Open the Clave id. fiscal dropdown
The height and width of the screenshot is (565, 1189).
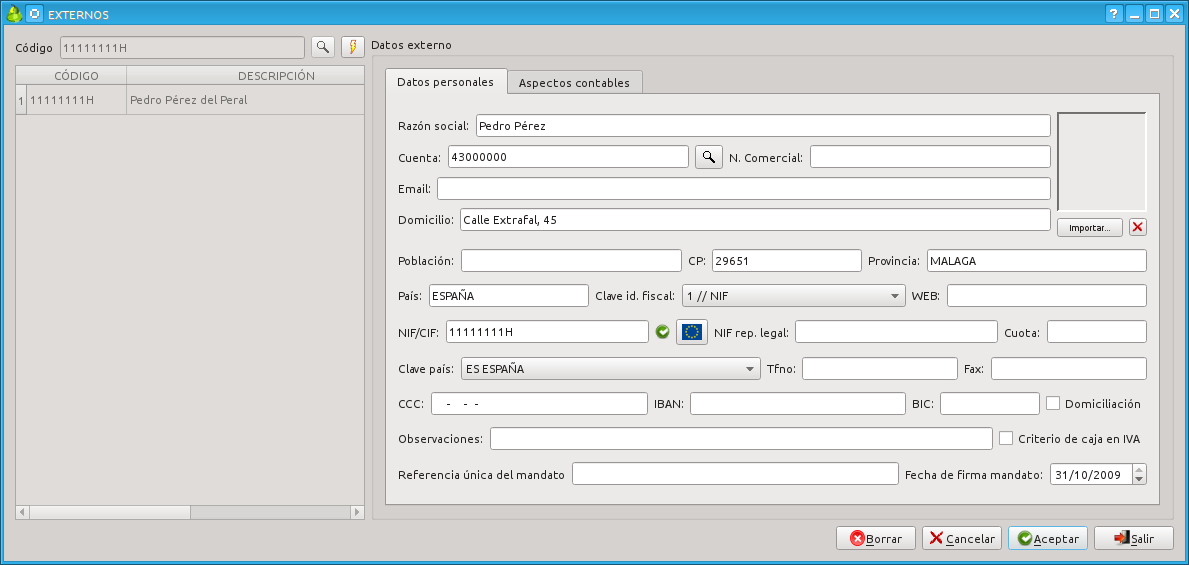pos(794,296)
